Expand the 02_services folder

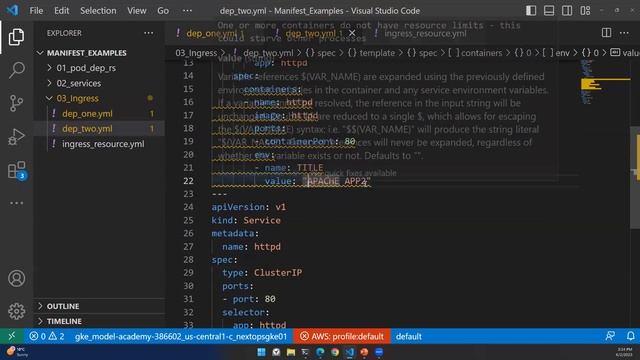(x=78, y=83)
